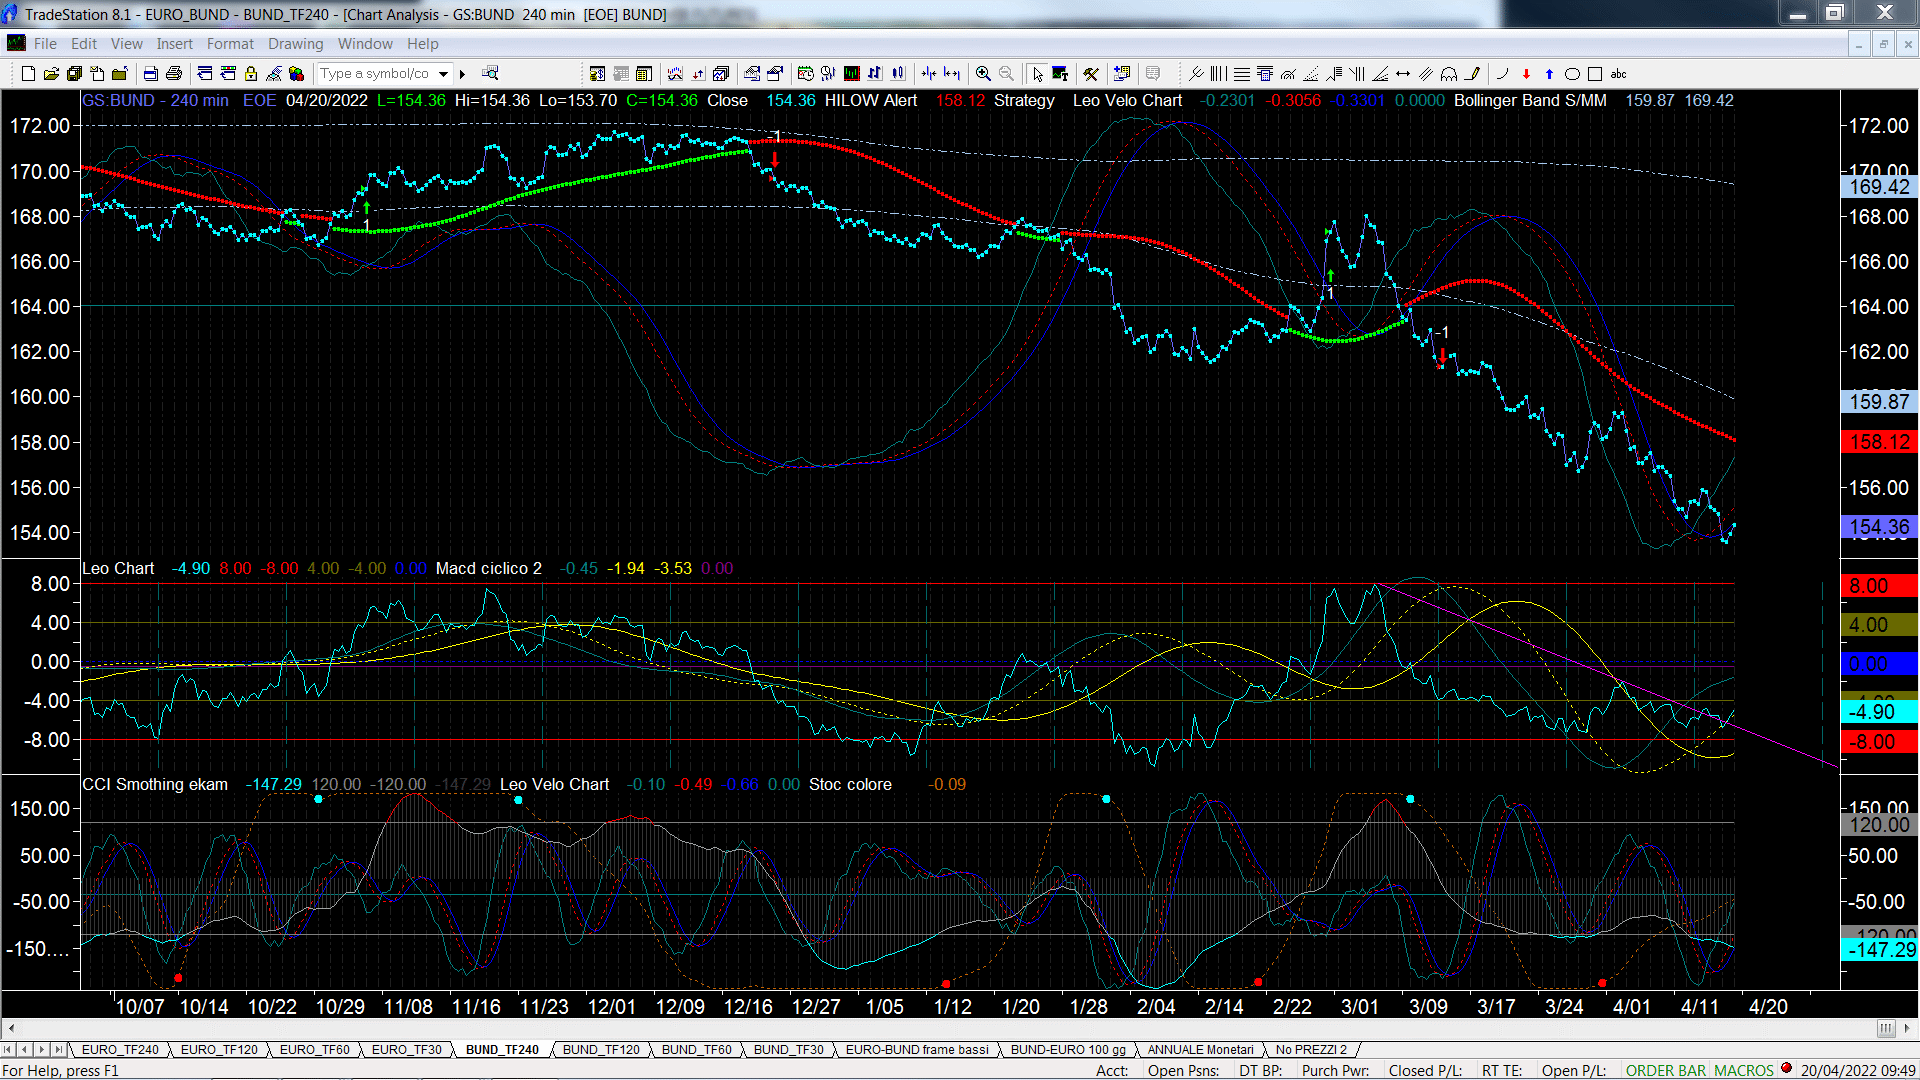The height and width of the screenshot is (1080, 1920).
Task: Click the padlock lock icon
Action: point(251,74)
